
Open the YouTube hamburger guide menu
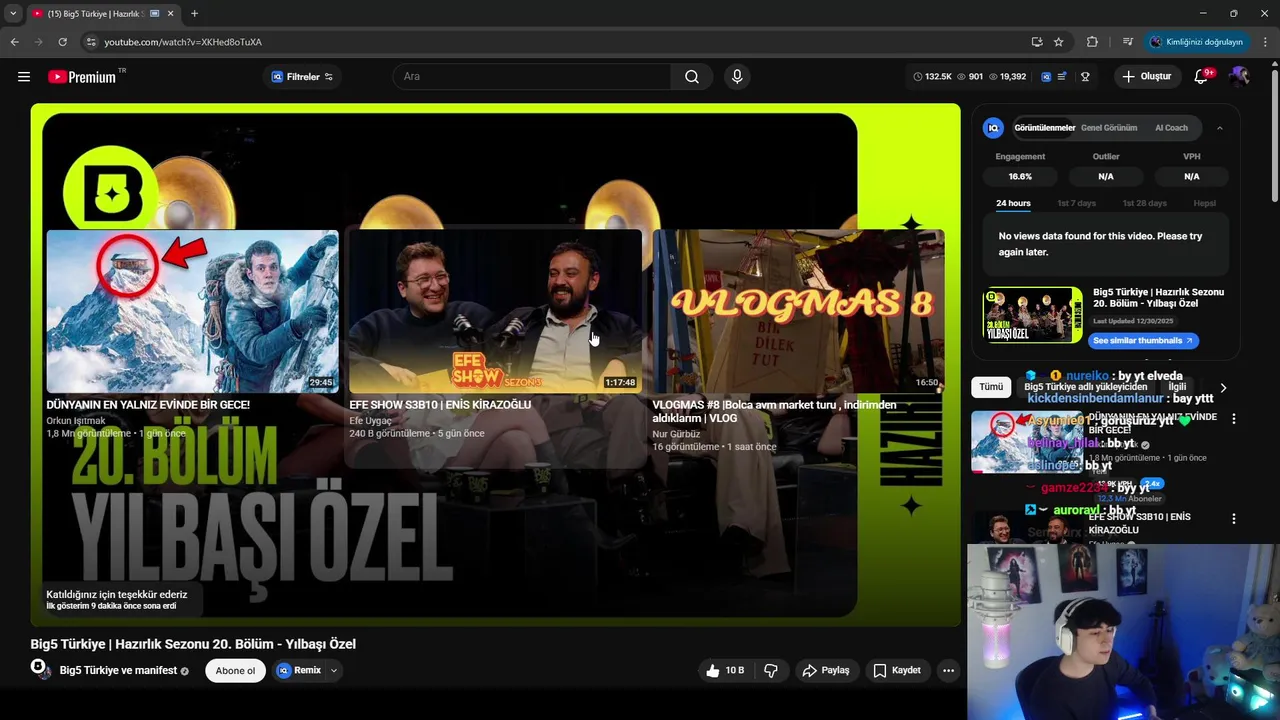[24, 77]
